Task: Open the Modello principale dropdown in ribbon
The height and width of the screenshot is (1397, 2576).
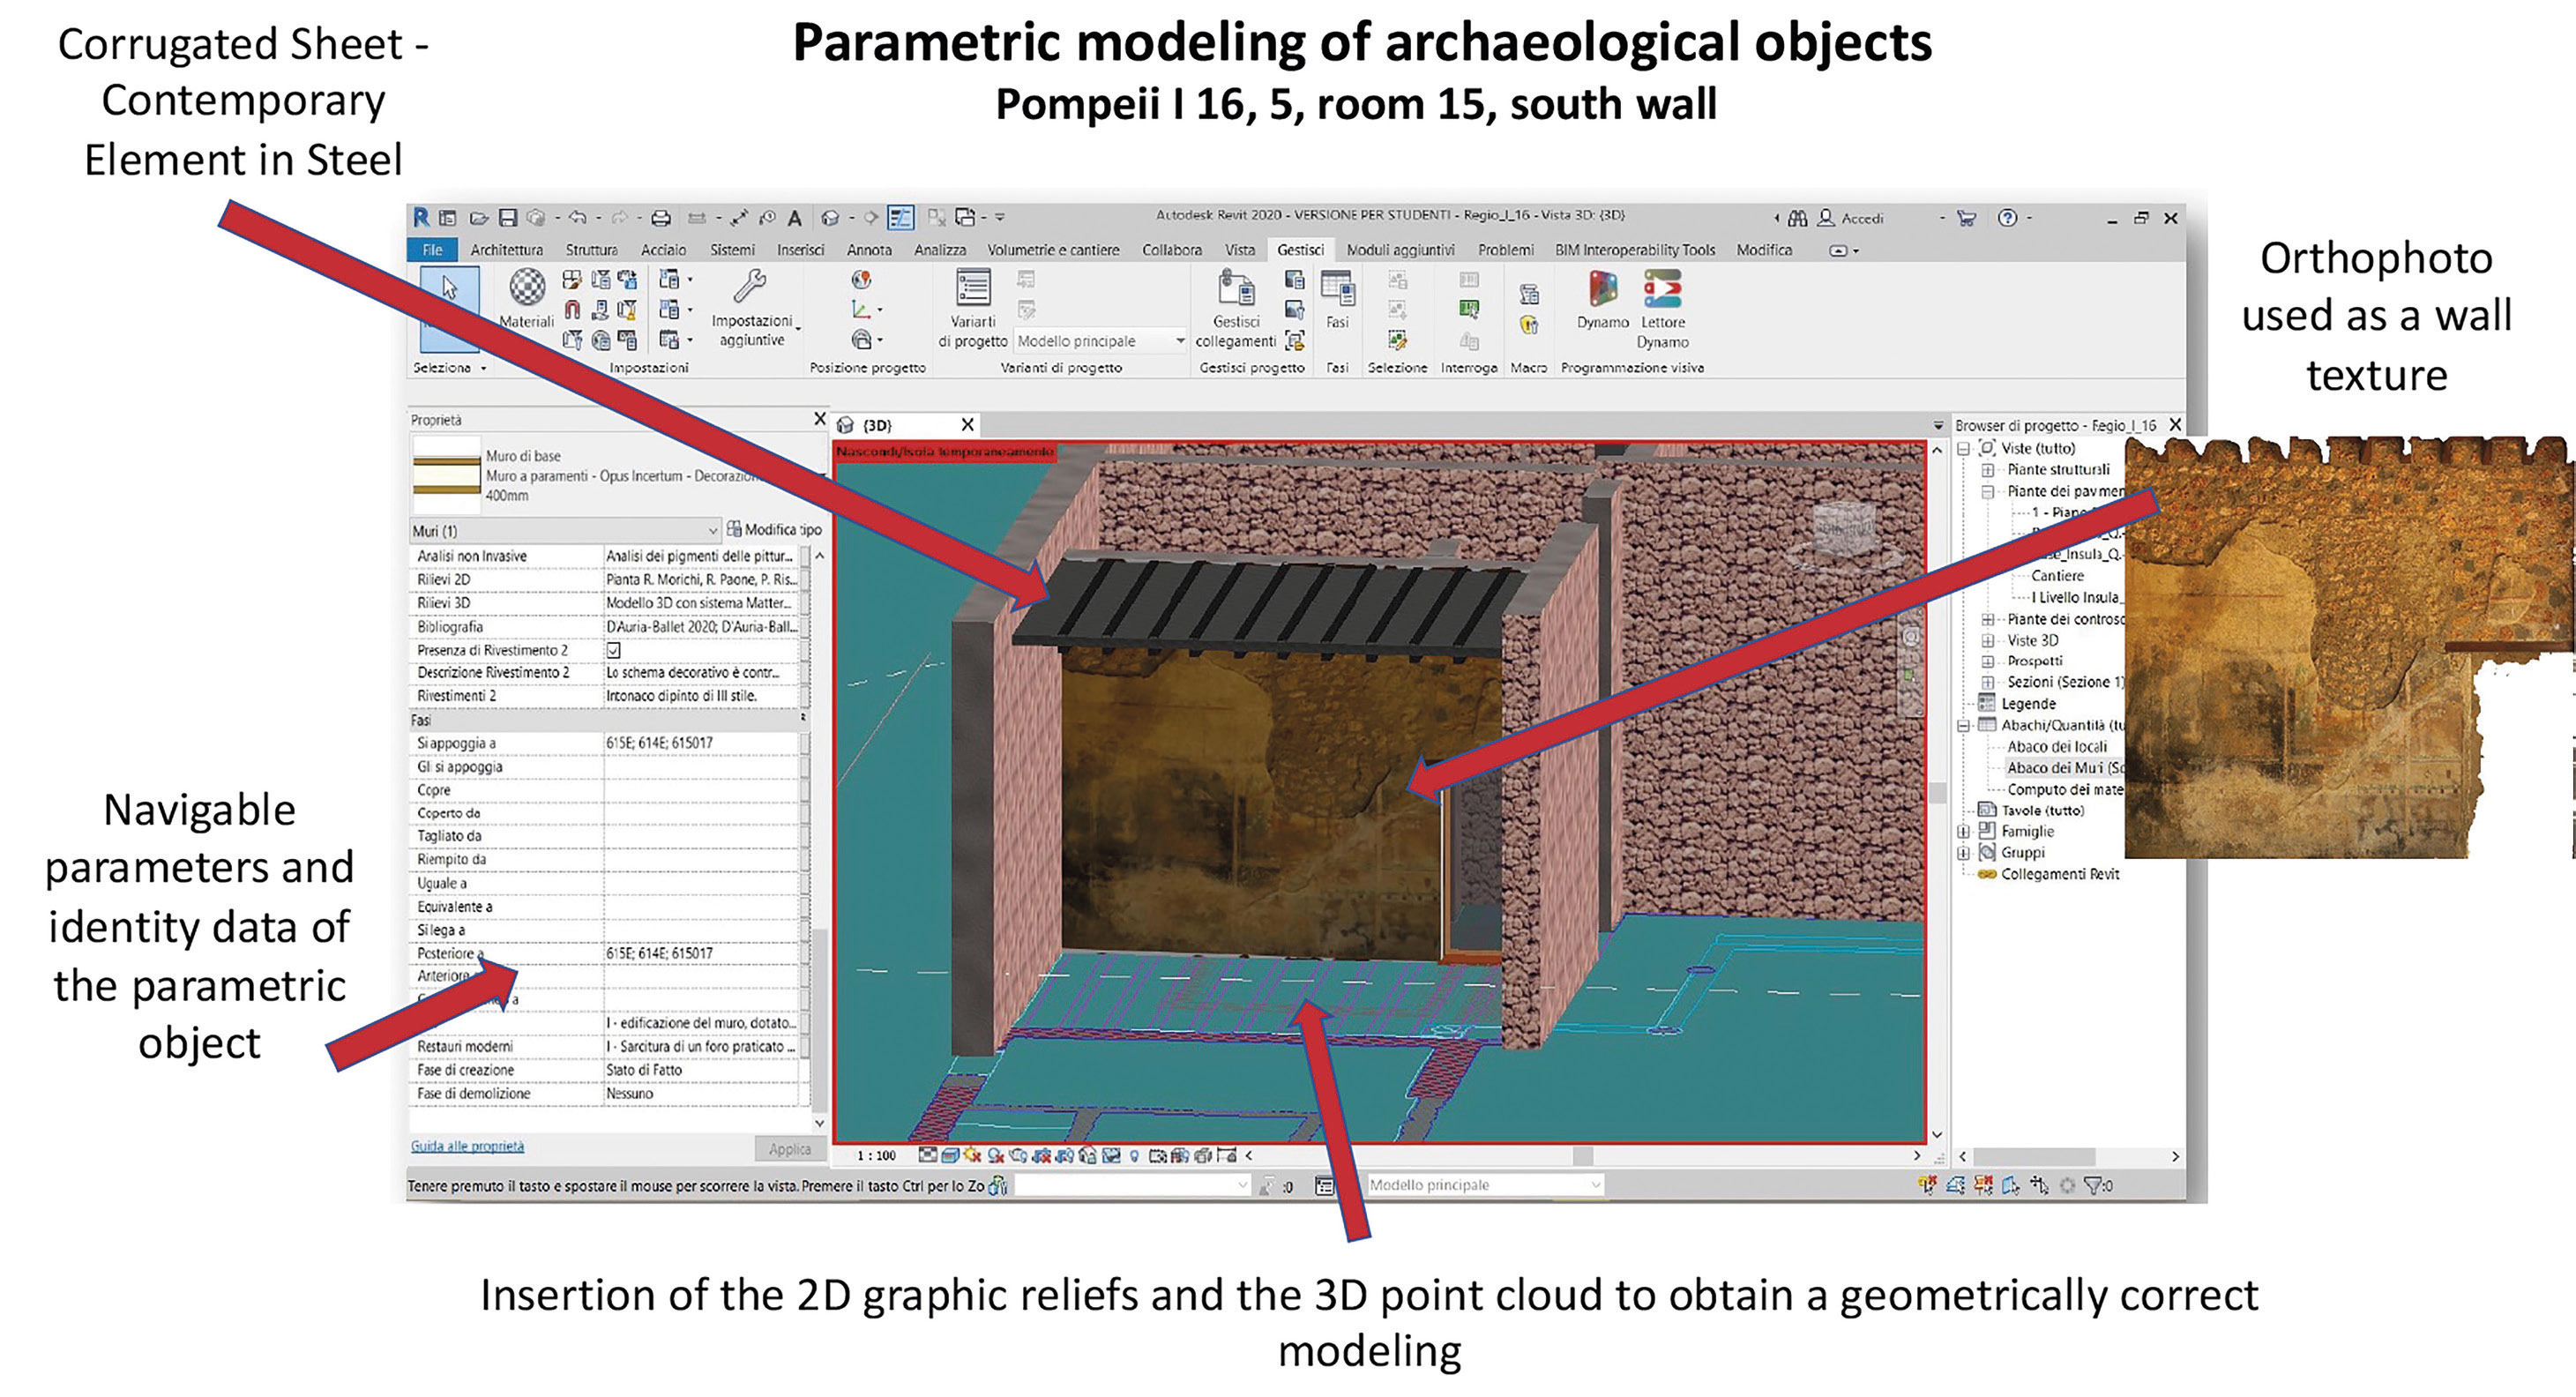Action: [x=1100, y=341]
